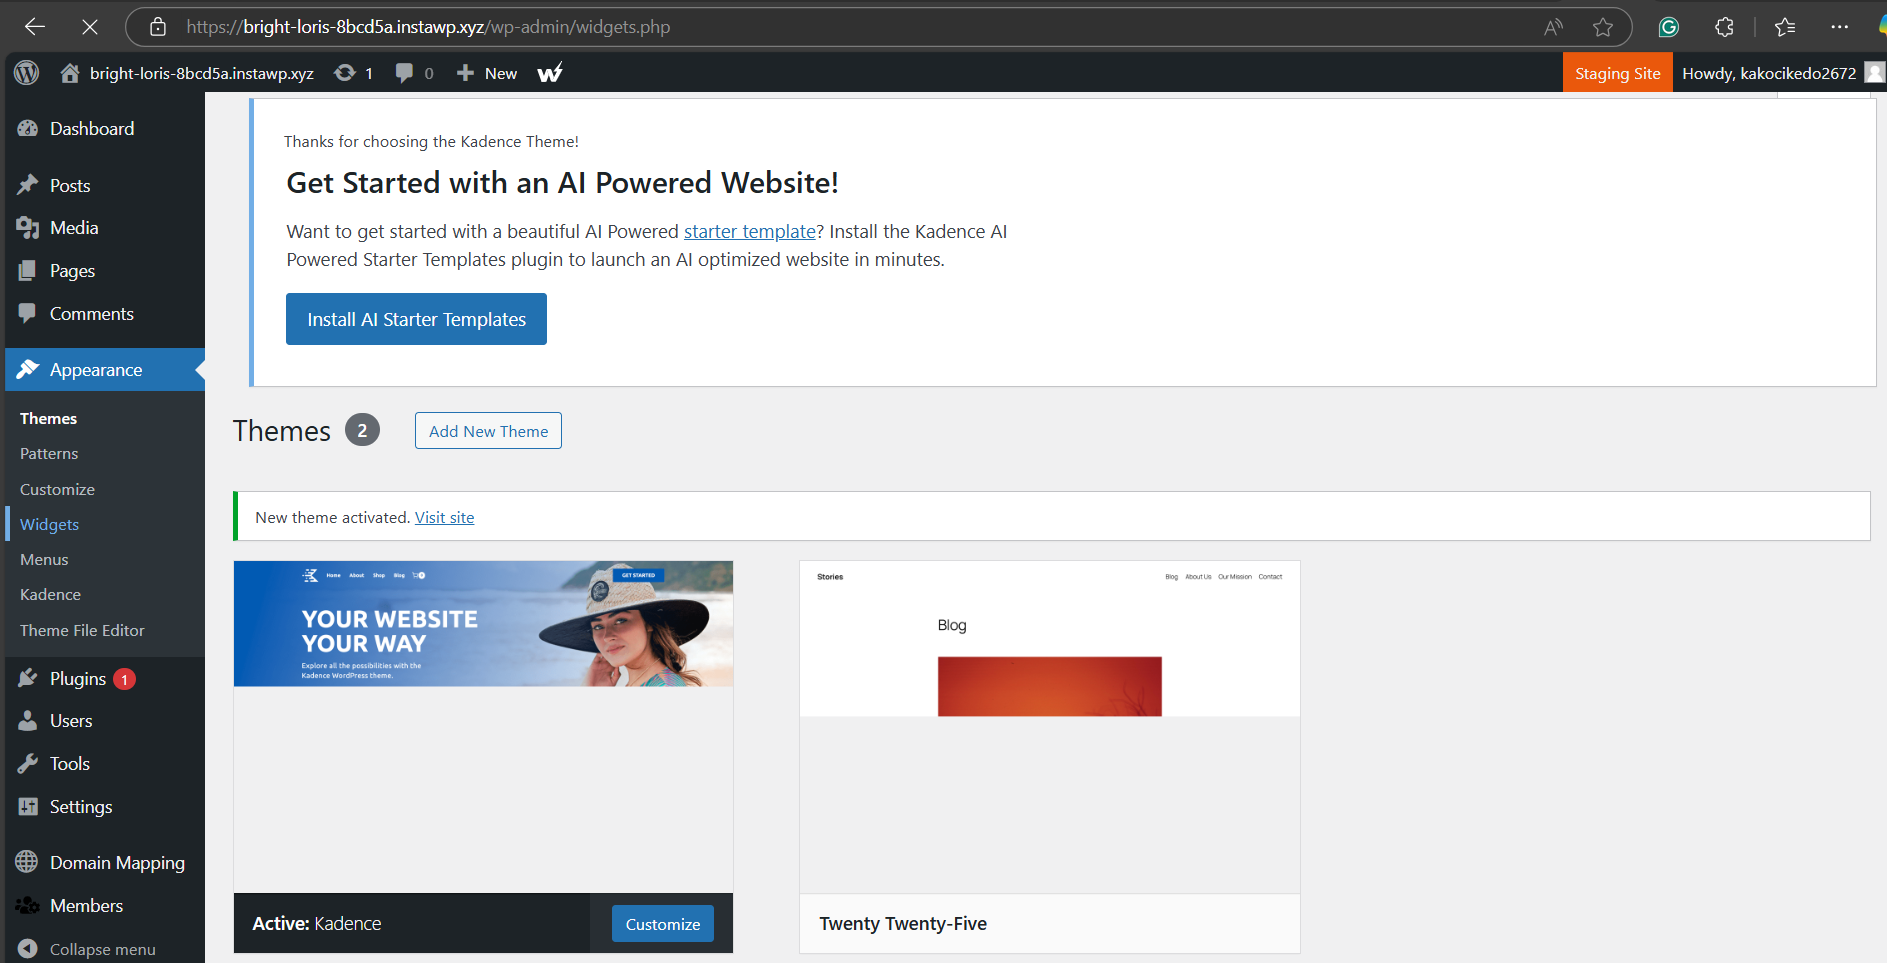Click the Tools wrench icon
This screenshot has height=963, width=1887.
click(28, 764)
